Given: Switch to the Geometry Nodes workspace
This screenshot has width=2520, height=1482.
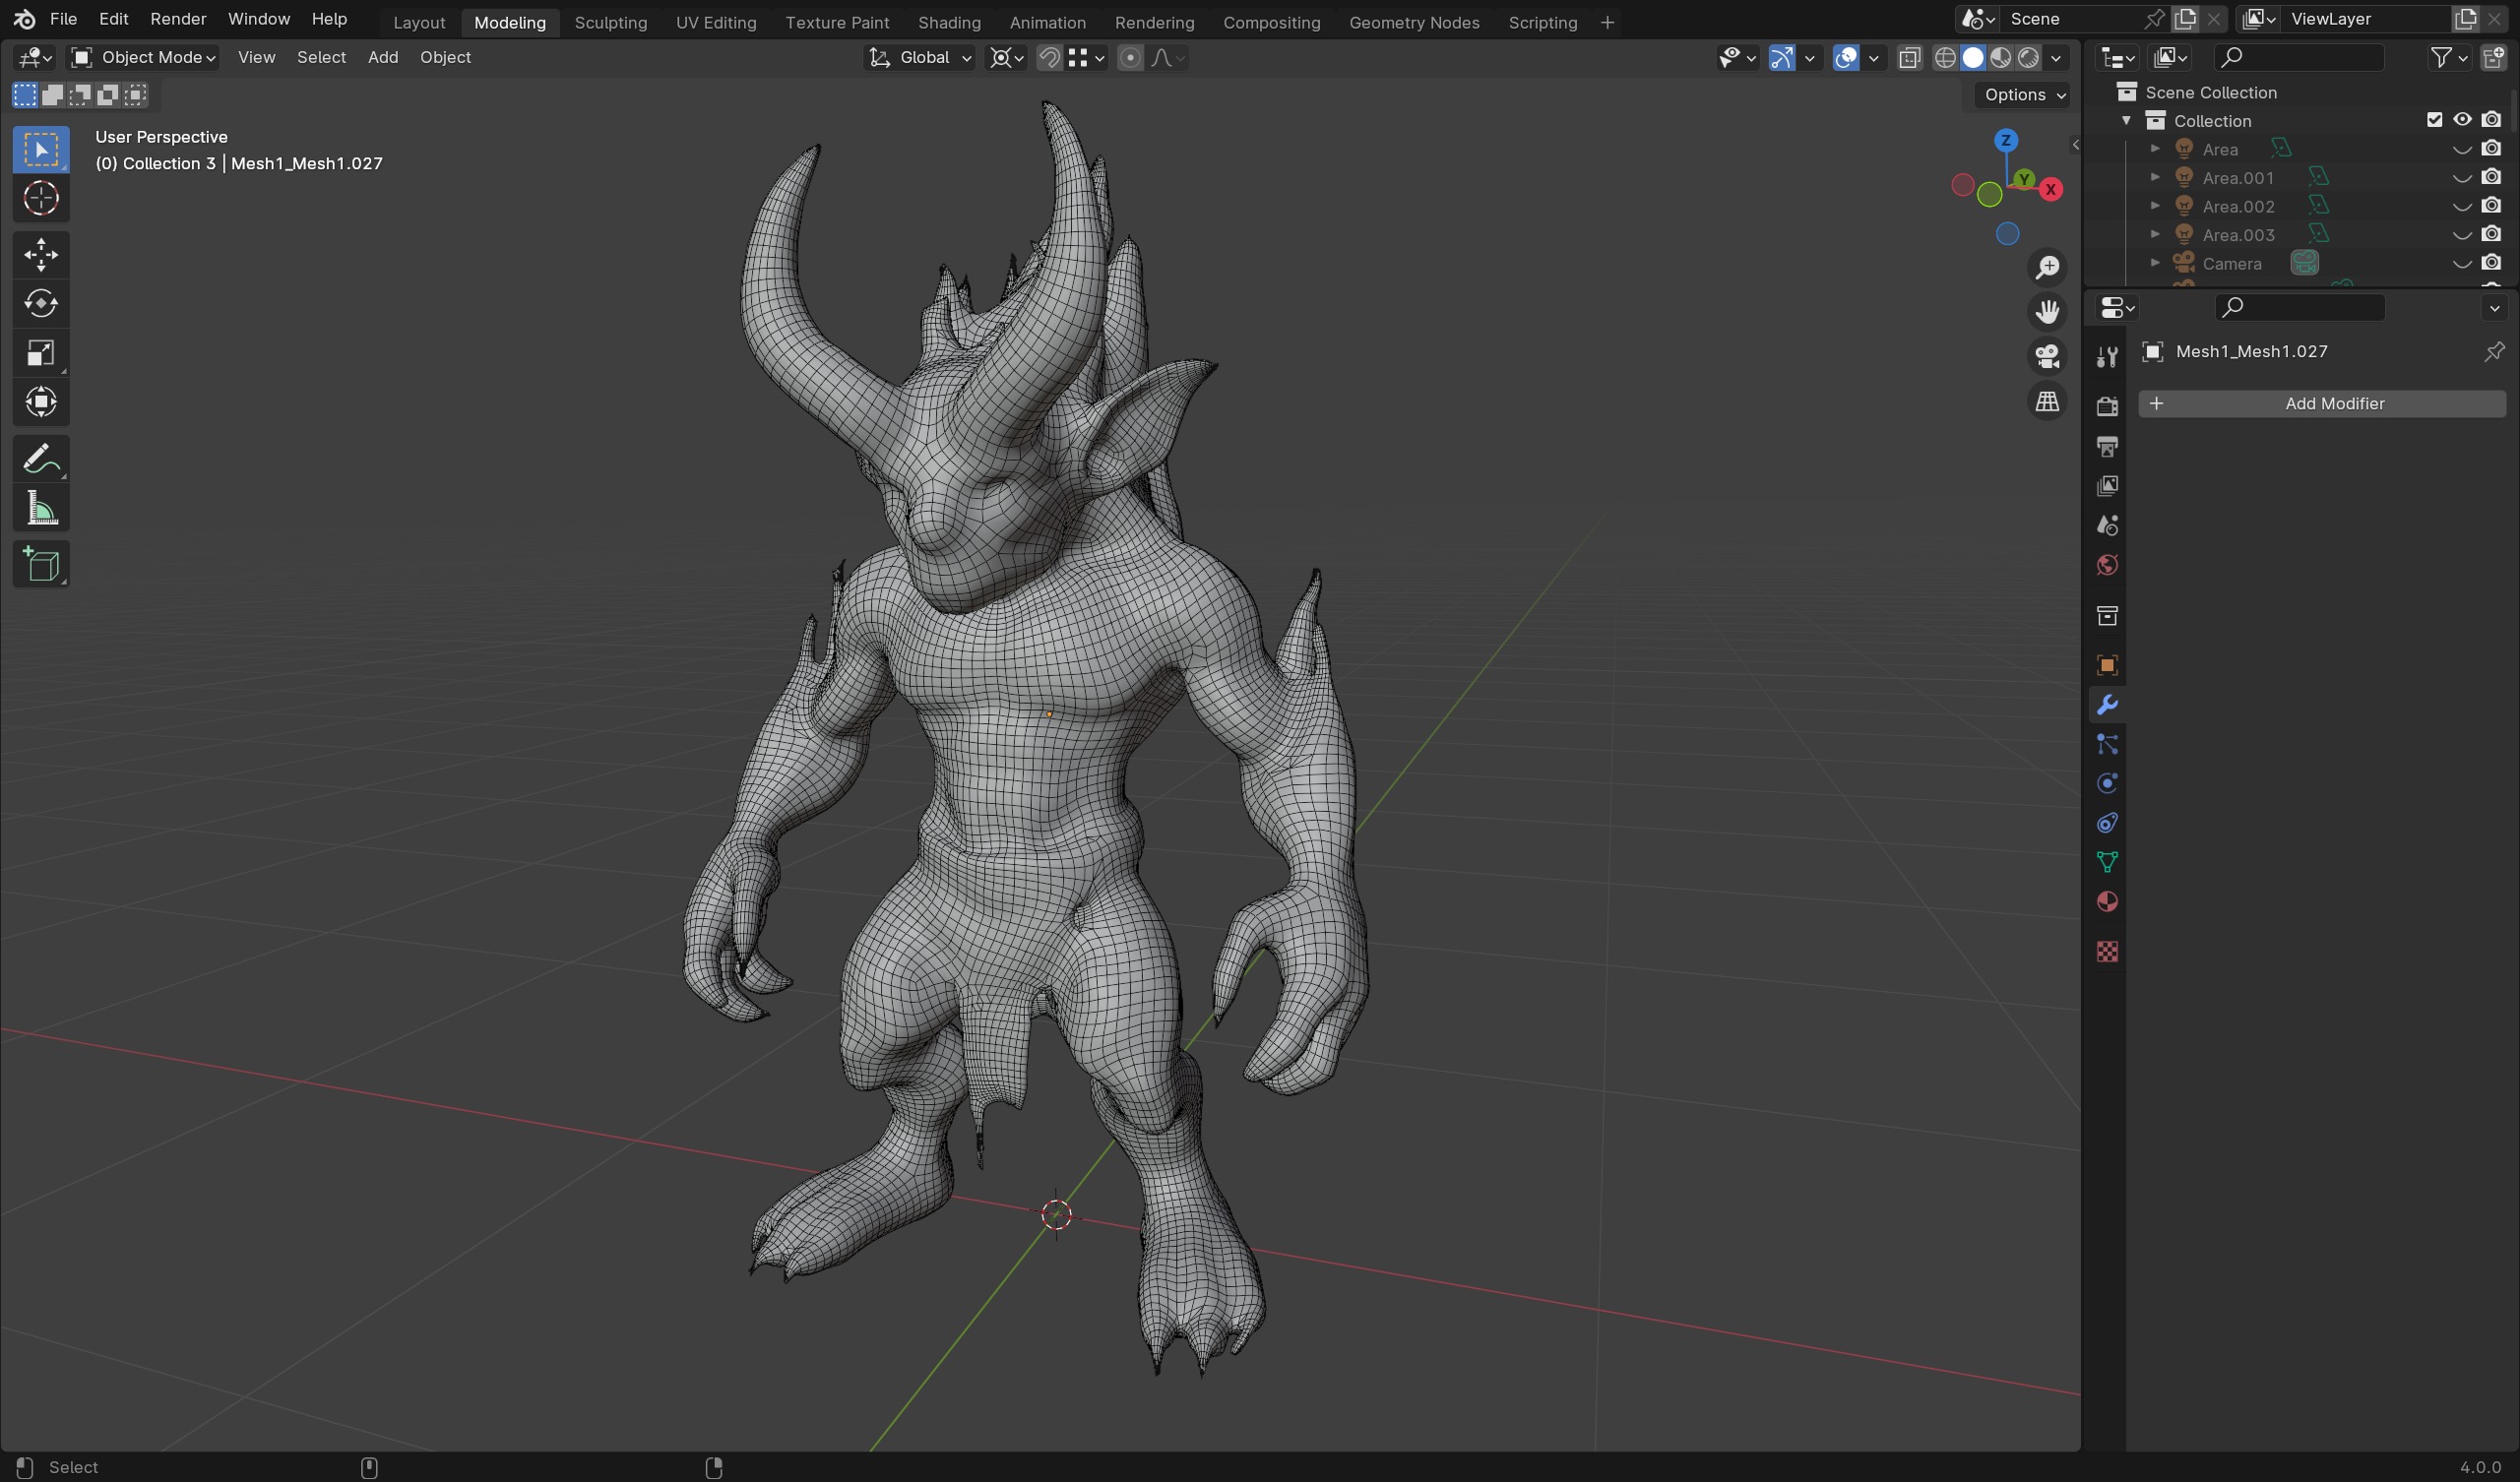Looking at the screenshot, I should point(1414,22).
